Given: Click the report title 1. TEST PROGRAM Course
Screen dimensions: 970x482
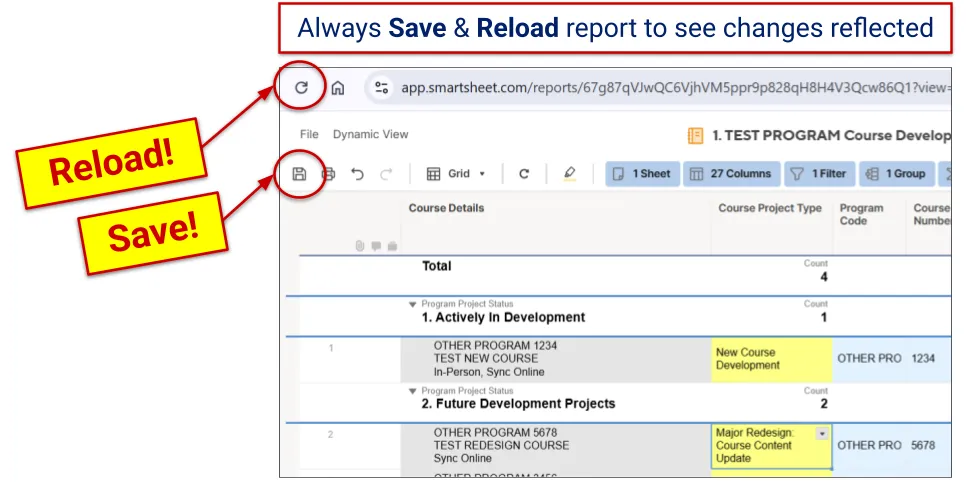Looking at the screenshot, I should pyautogui.click(x=831, y=136).
